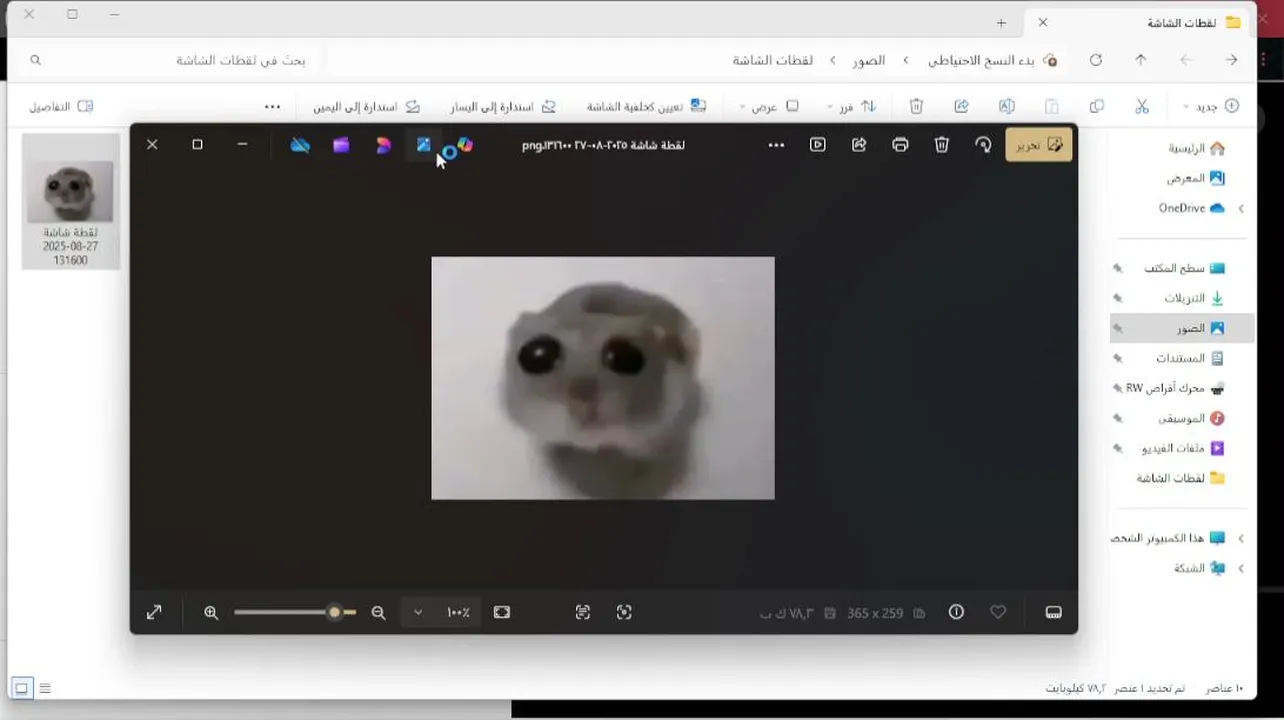
Task: Select the screenshot thumbnail in File Explorer
Action: click(x=71, y=202)
